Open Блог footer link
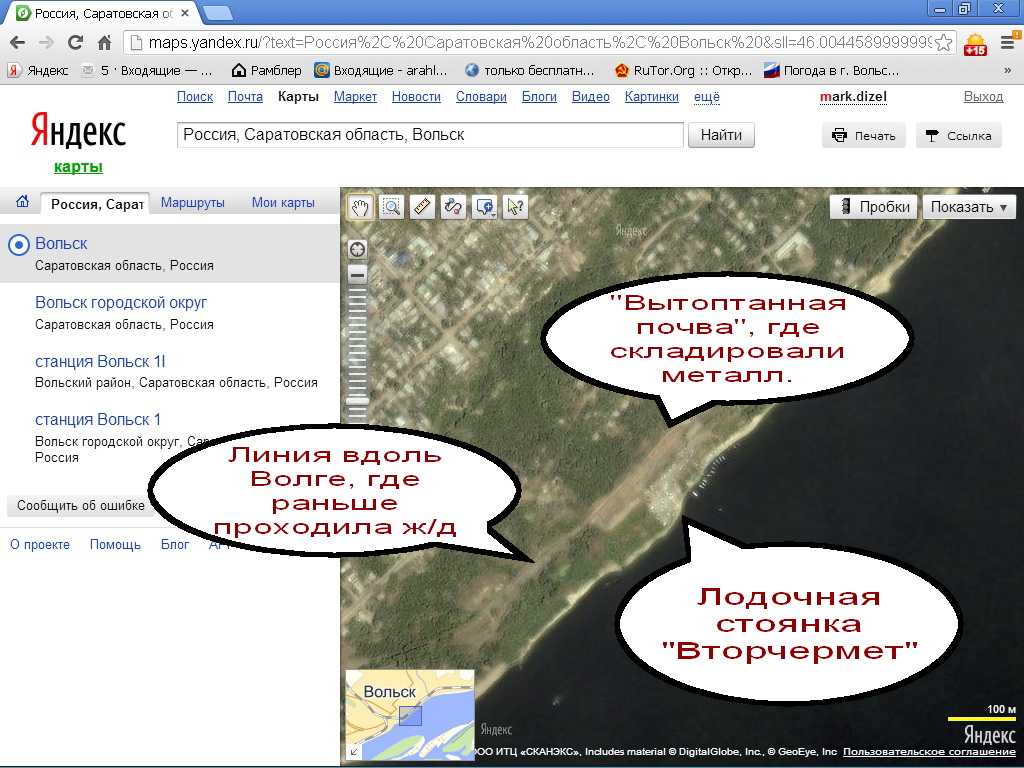 click(175, 545)
